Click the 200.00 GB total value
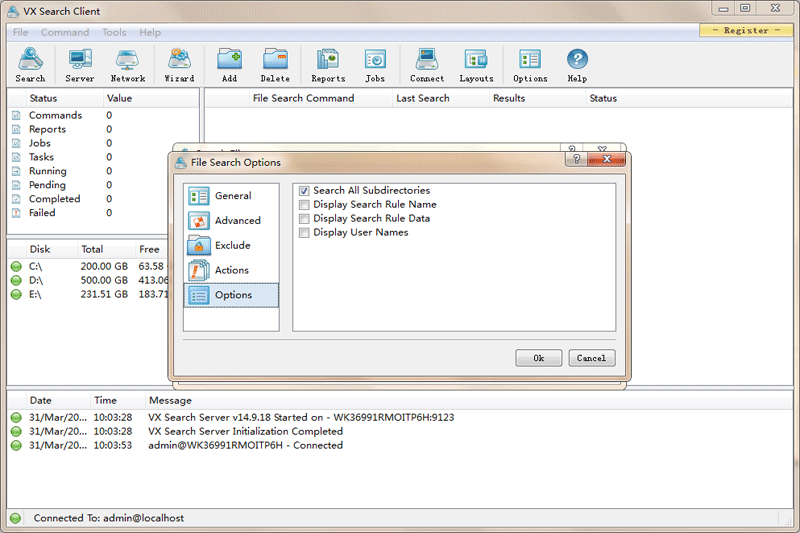This screenshot has width=800, height=533. pyautogui.click(x=104, y=266)
